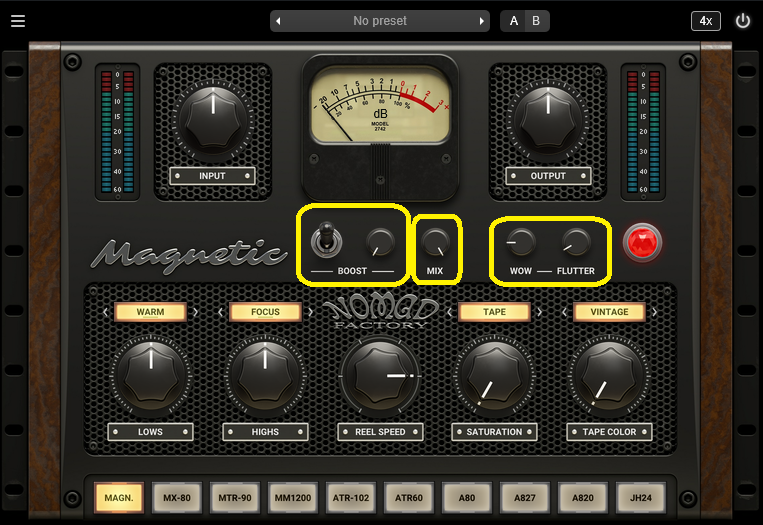Select previous option left of VINTAGE
Image resolution: width=763 pixels, height=525 pixels.
[564, 312]
